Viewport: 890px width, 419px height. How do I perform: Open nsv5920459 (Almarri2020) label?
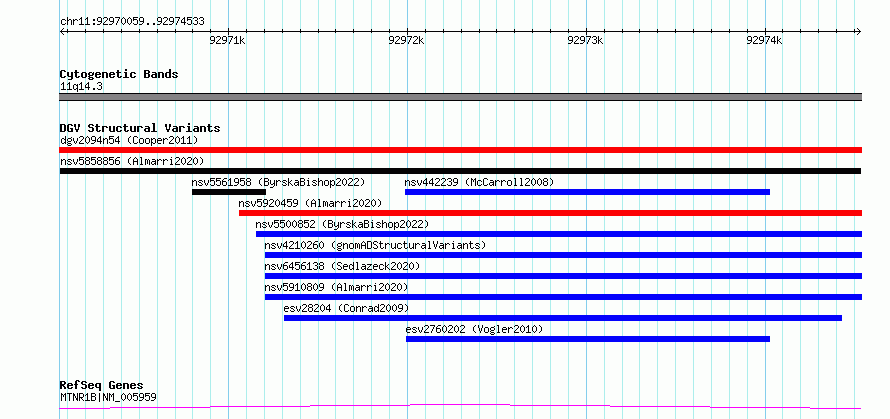tap(310, 203)
